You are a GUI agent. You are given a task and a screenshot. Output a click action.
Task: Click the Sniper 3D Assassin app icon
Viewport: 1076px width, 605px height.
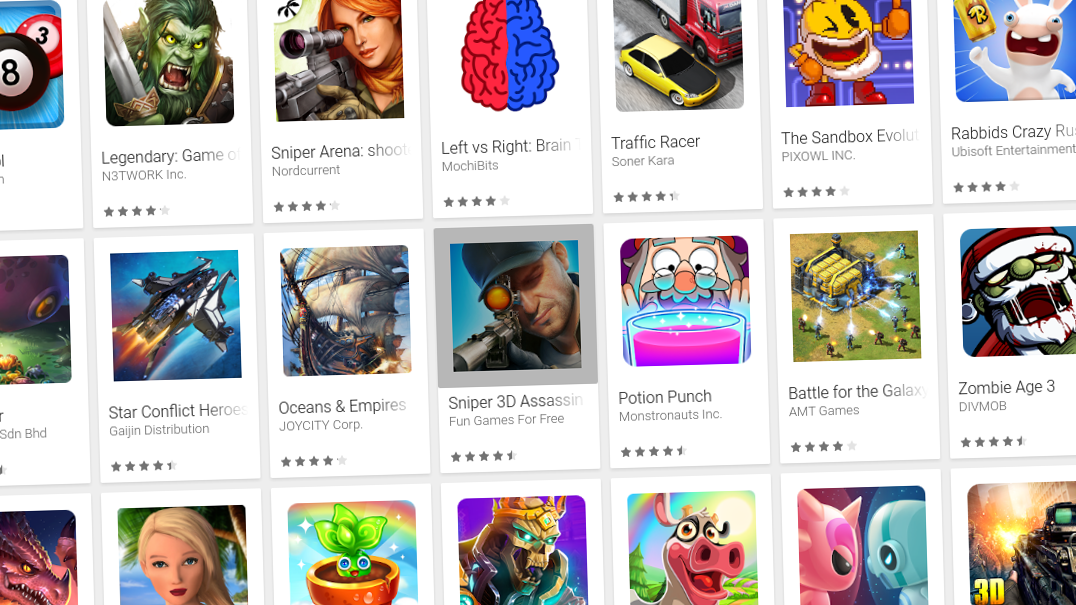(x=515, y=305)
